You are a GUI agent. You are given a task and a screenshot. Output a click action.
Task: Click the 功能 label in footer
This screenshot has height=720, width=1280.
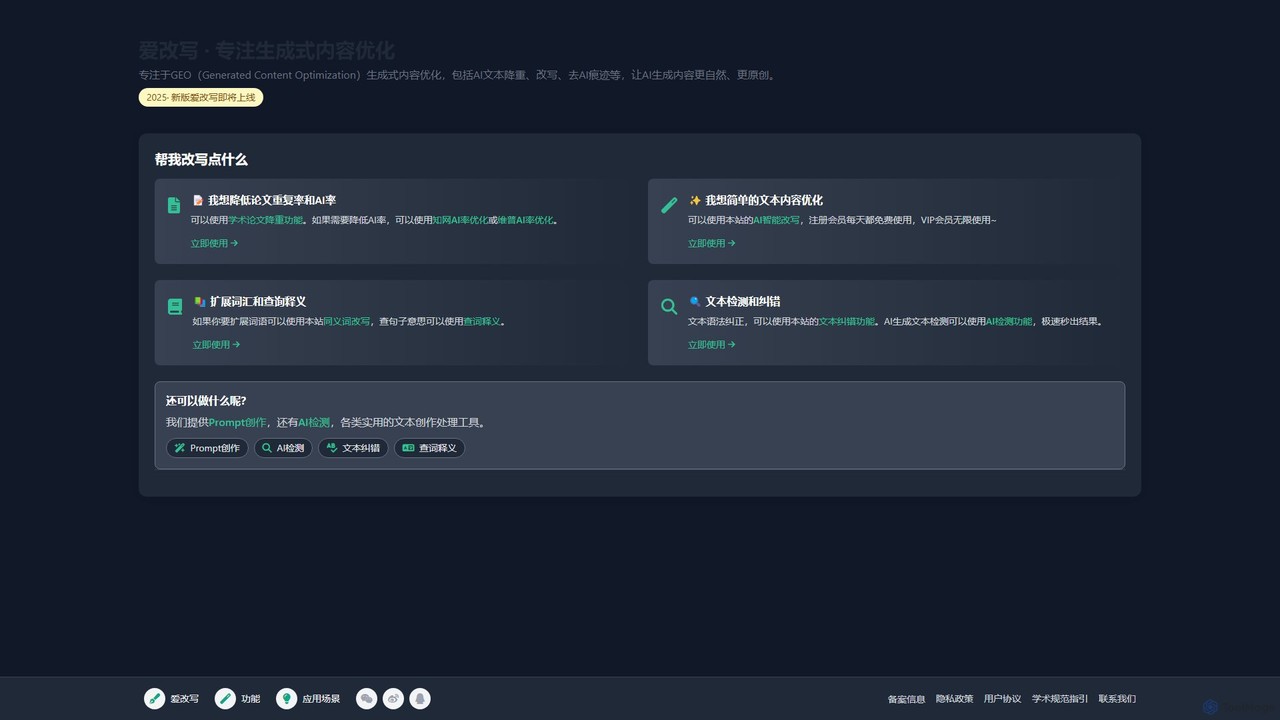(250, 699)
